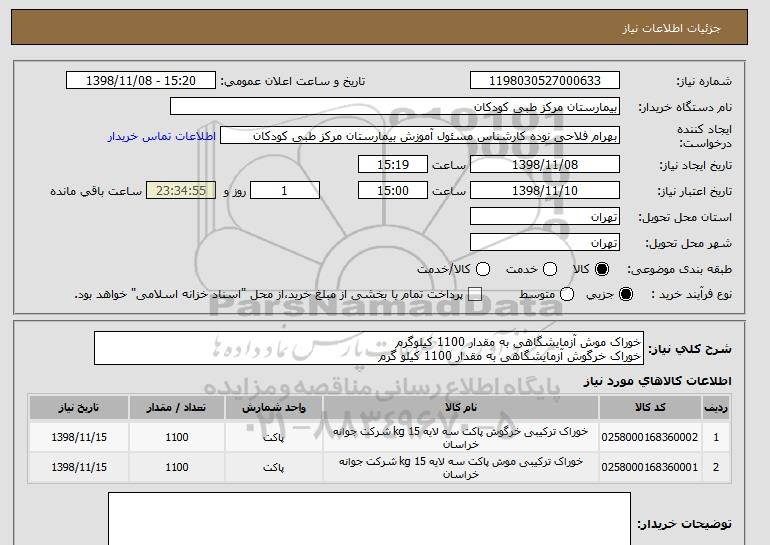Click row number 1 cell

[716, 437]
